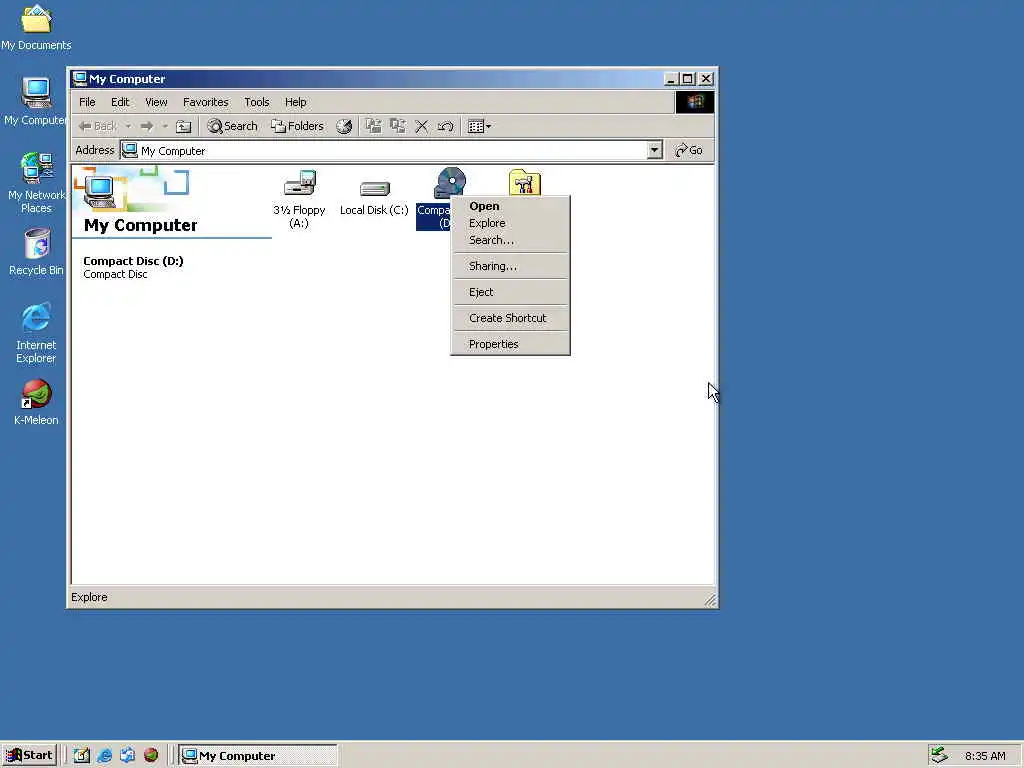
Task: Open the History toolbar icon
Action: click(344, 126)
